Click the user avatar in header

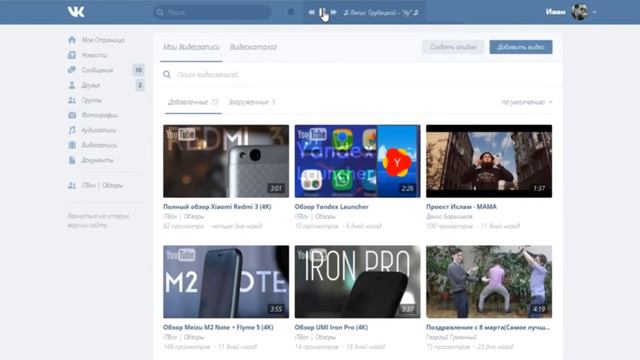coord(580,12)
